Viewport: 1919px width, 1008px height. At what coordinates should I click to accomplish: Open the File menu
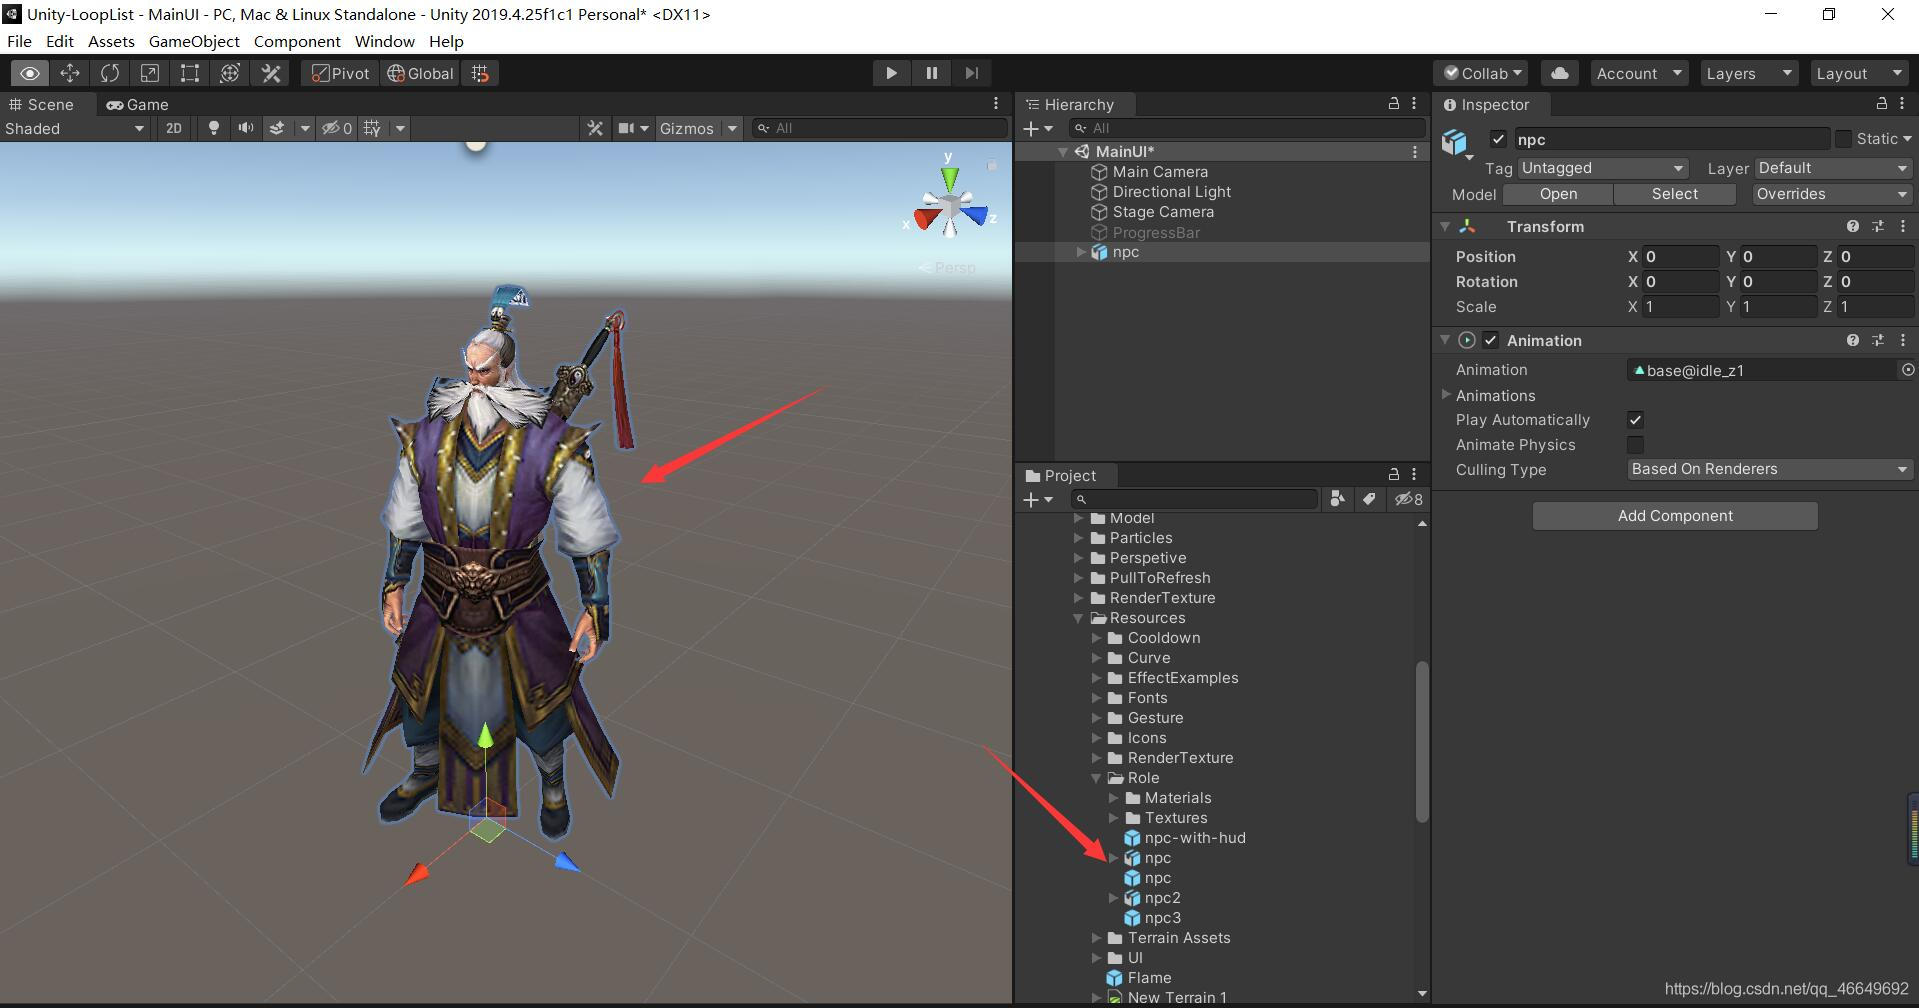click(x=19, y=41)
